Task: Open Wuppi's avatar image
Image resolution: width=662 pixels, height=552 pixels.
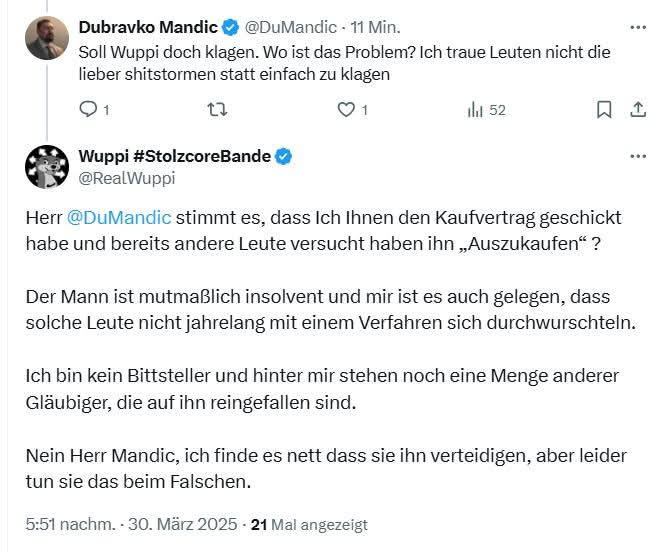Action: pos(47,167)
